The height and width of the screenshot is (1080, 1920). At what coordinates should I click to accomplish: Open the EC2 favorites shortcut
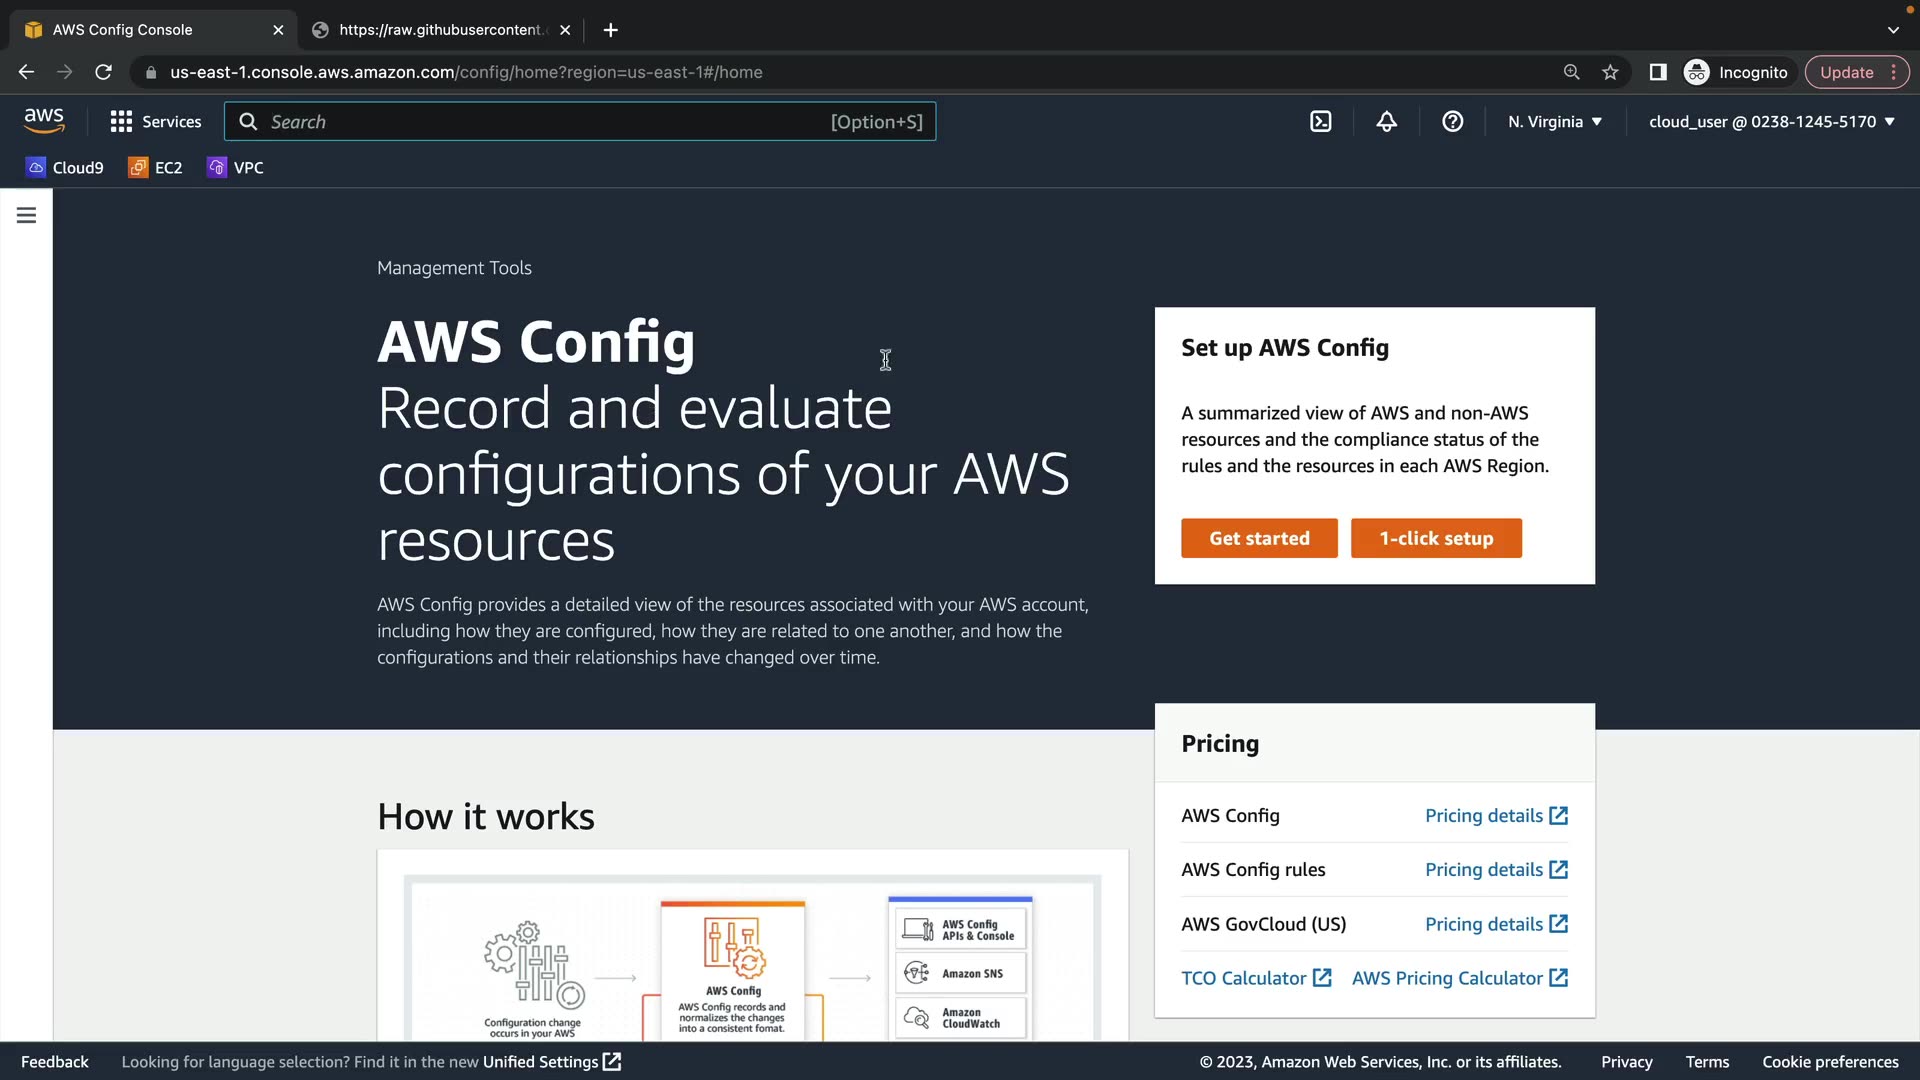155,168
